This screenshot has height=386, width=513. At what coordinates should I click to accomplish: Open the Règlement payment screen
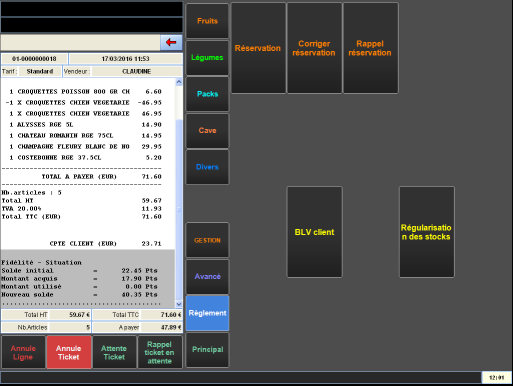[207, 313]
